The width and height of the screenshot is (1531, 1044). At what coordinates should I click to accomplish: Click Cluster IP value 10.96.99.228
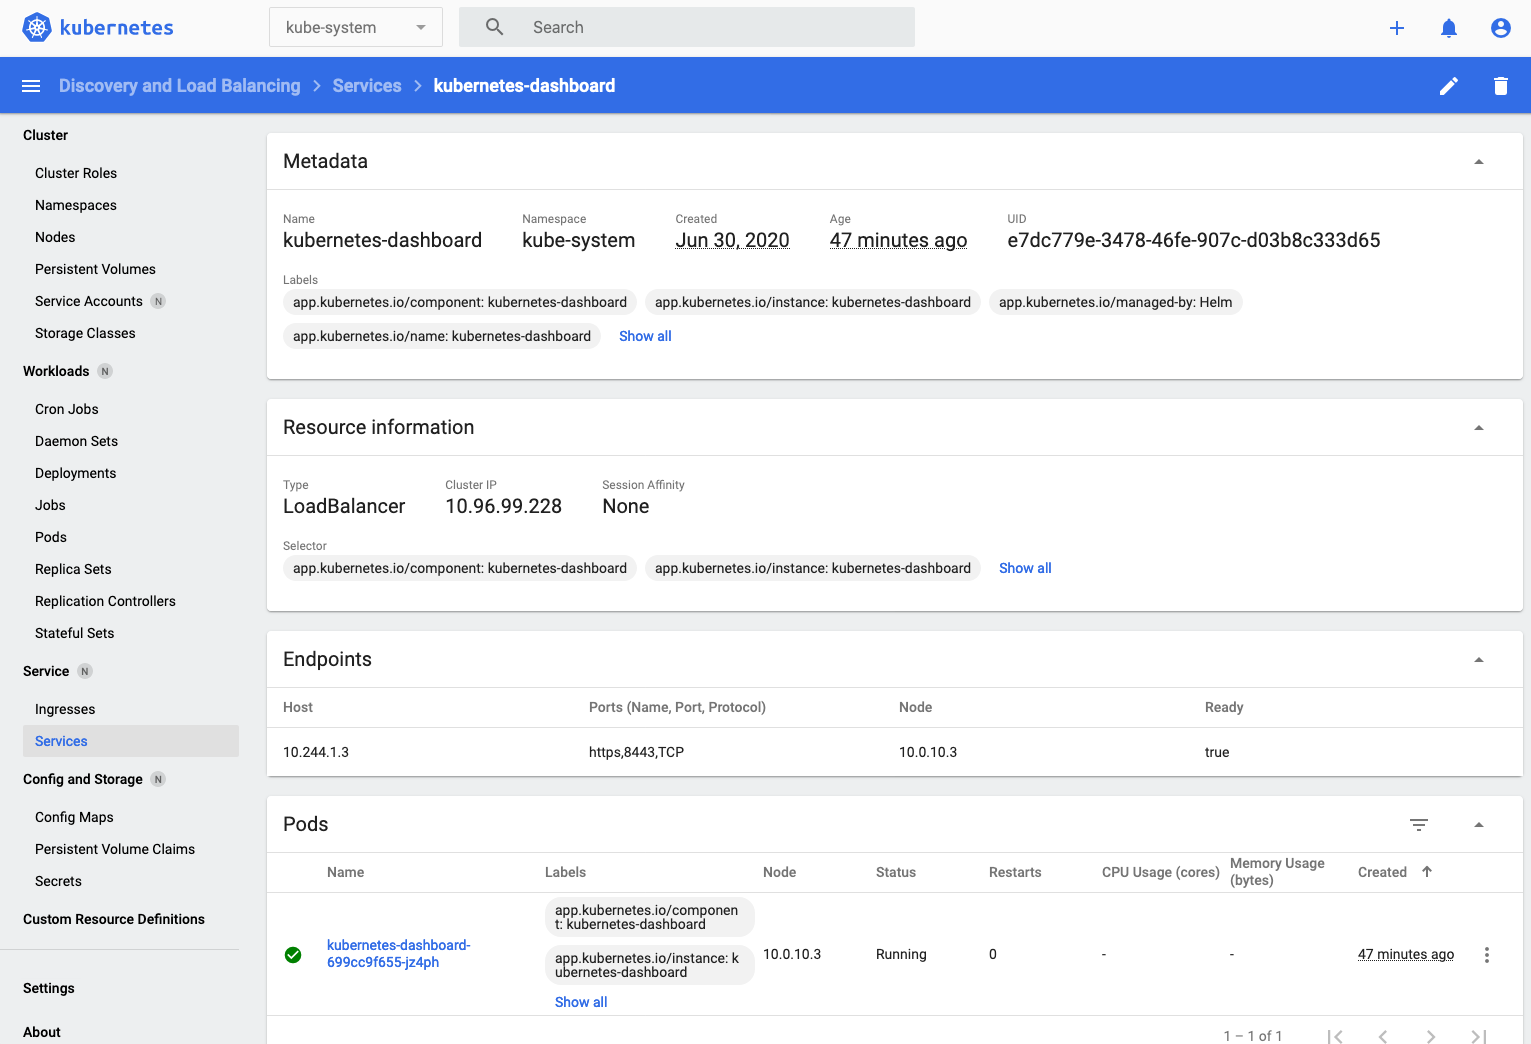coord(504,506)
